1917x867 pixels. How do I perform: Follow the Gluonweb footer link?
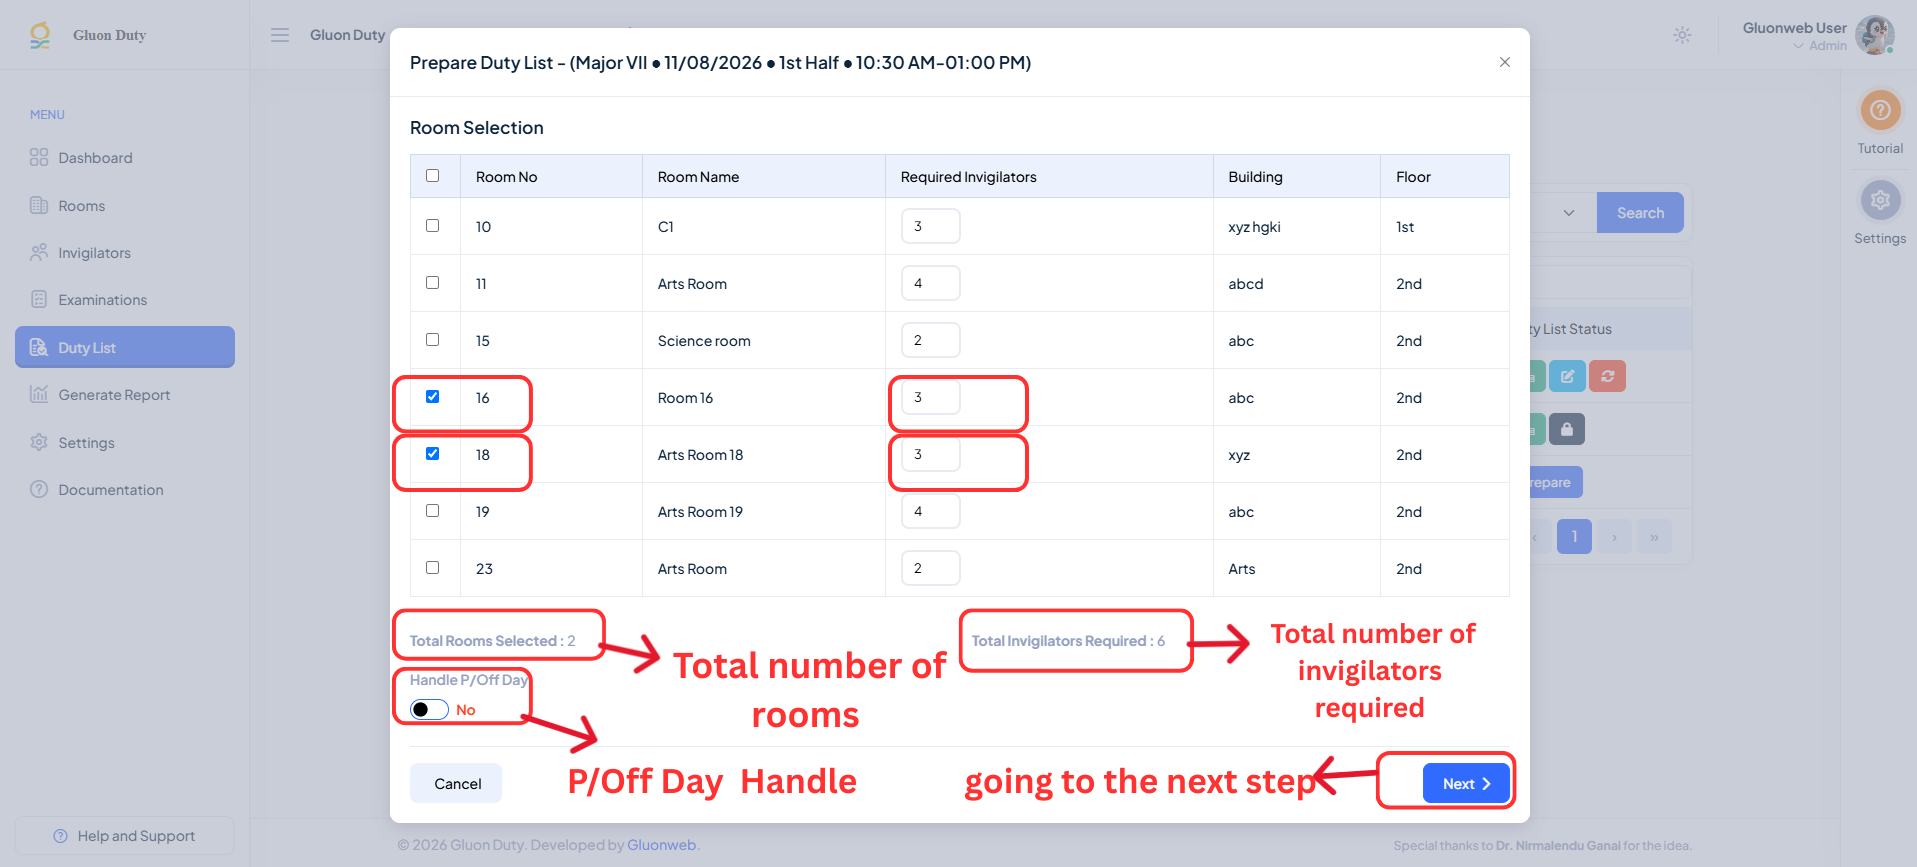point(661,845)
